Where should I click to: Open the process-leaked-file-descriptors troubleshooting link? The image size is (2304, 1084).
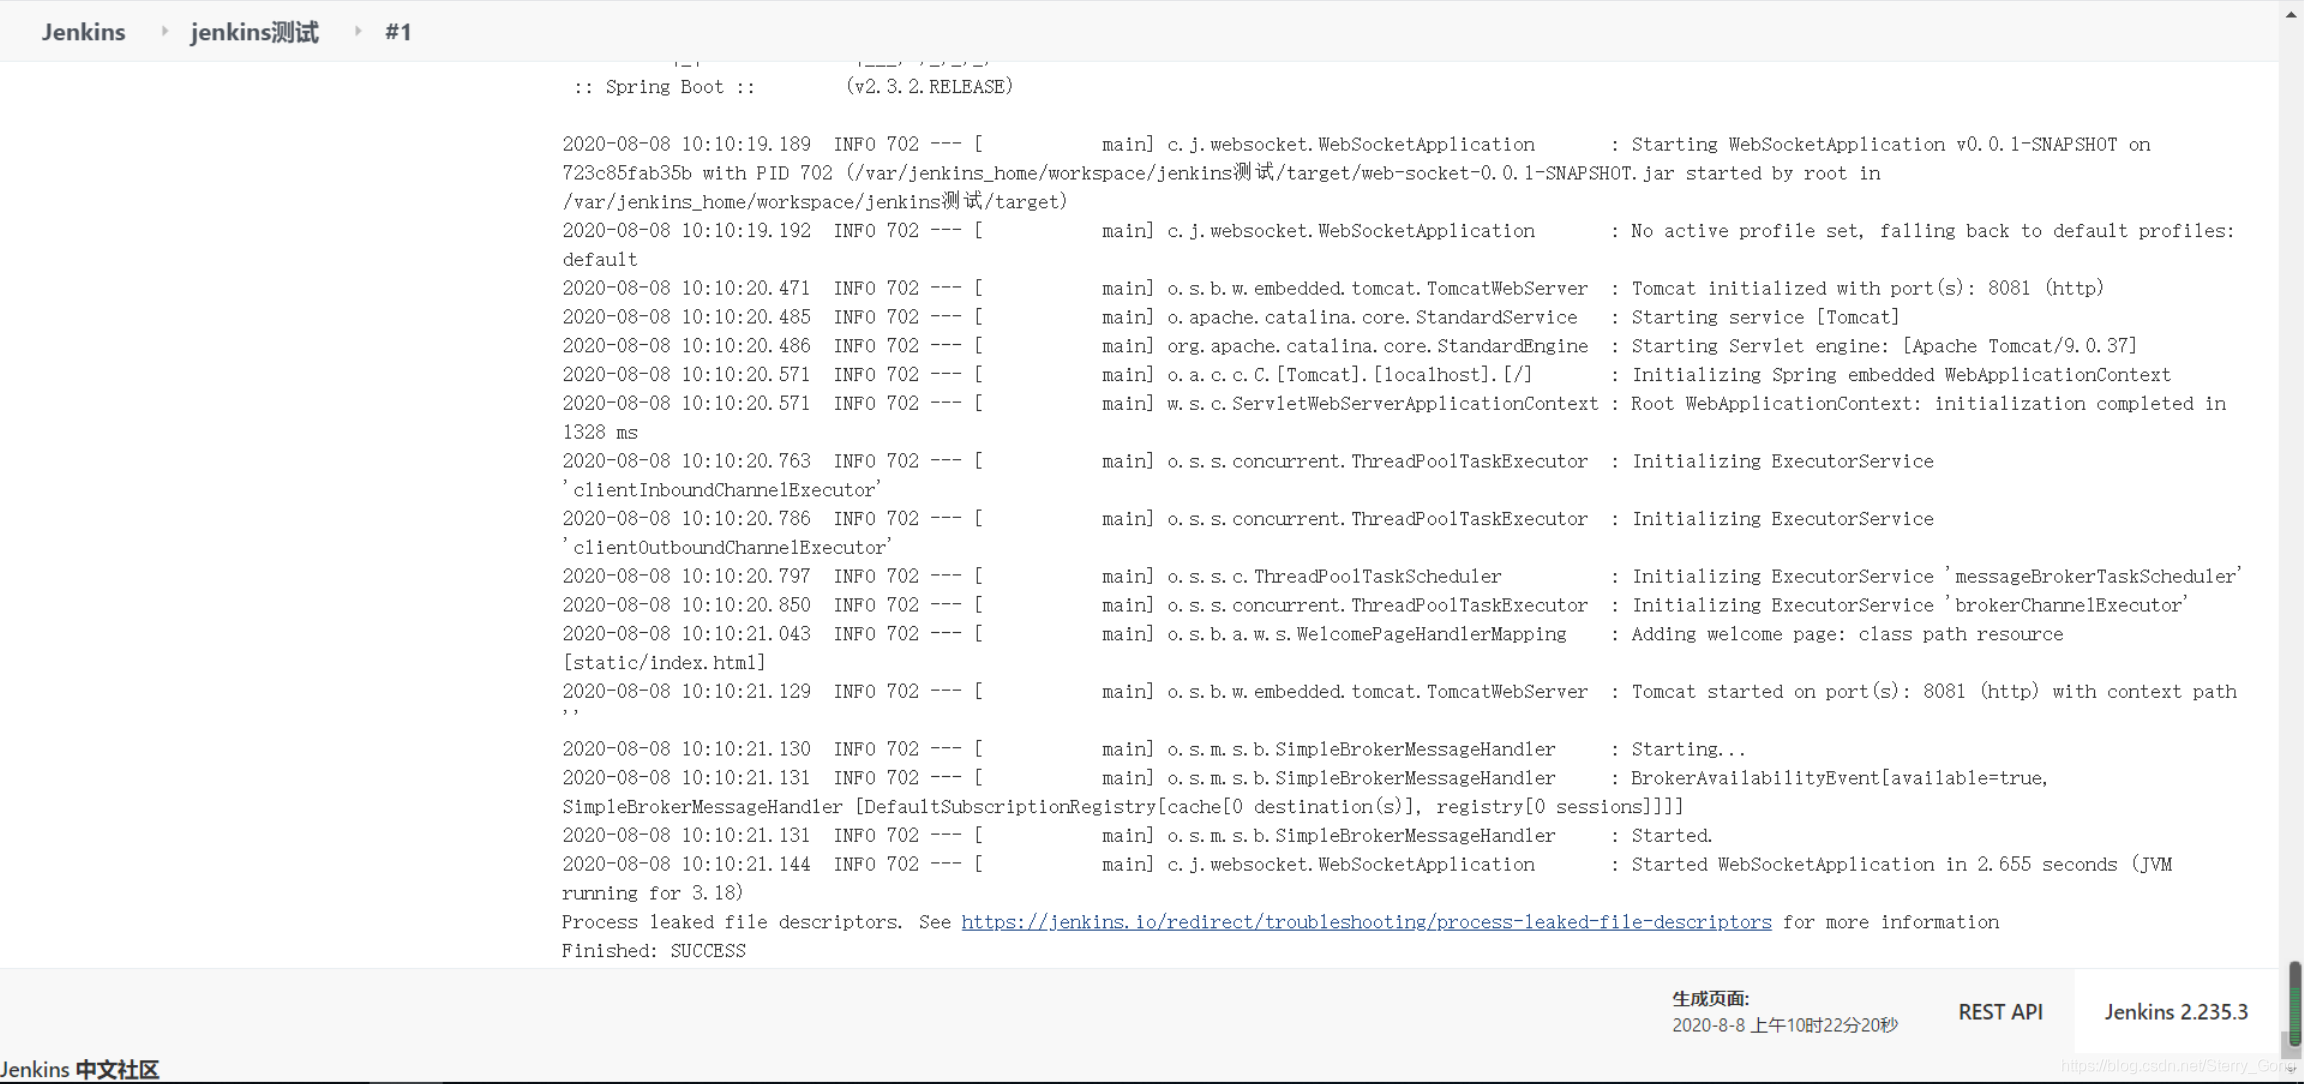coord(1366,922)
